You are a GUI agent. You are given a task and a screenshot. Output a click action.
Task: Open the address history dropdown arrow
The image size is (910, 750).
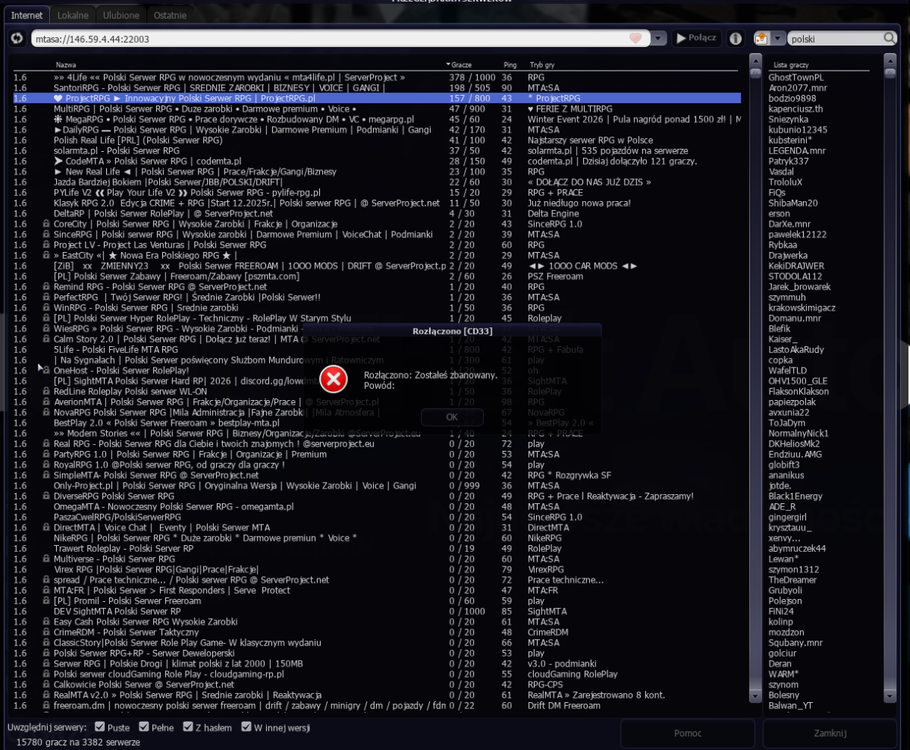tap(658, 38)
